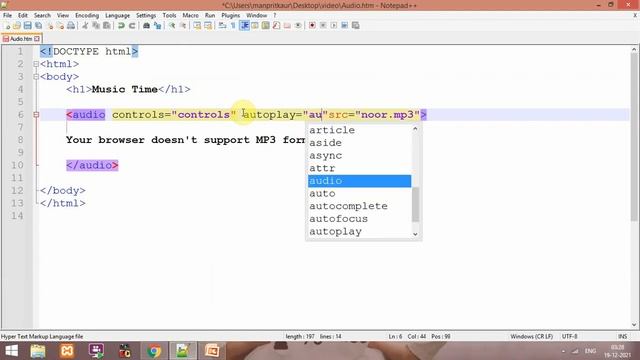Click the Open file toolbar icon
This screenshot has height=360, width=640.
(x=17, y=25)
